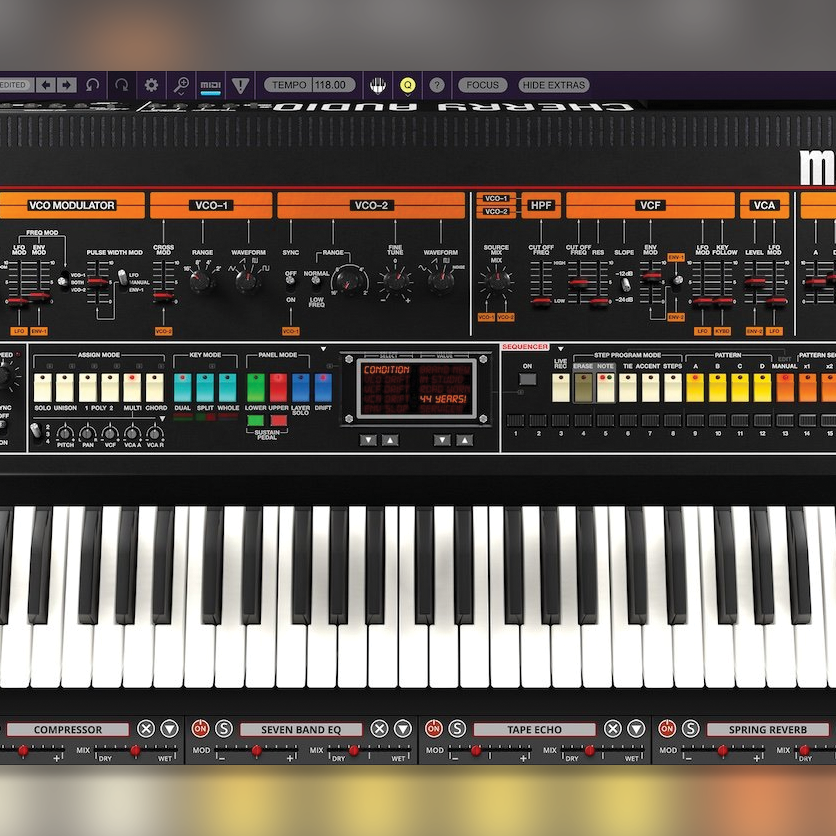The image size is (836, 836).
Task: Click the VCO-2 Fine Tune knob
Action: [396, 280]
